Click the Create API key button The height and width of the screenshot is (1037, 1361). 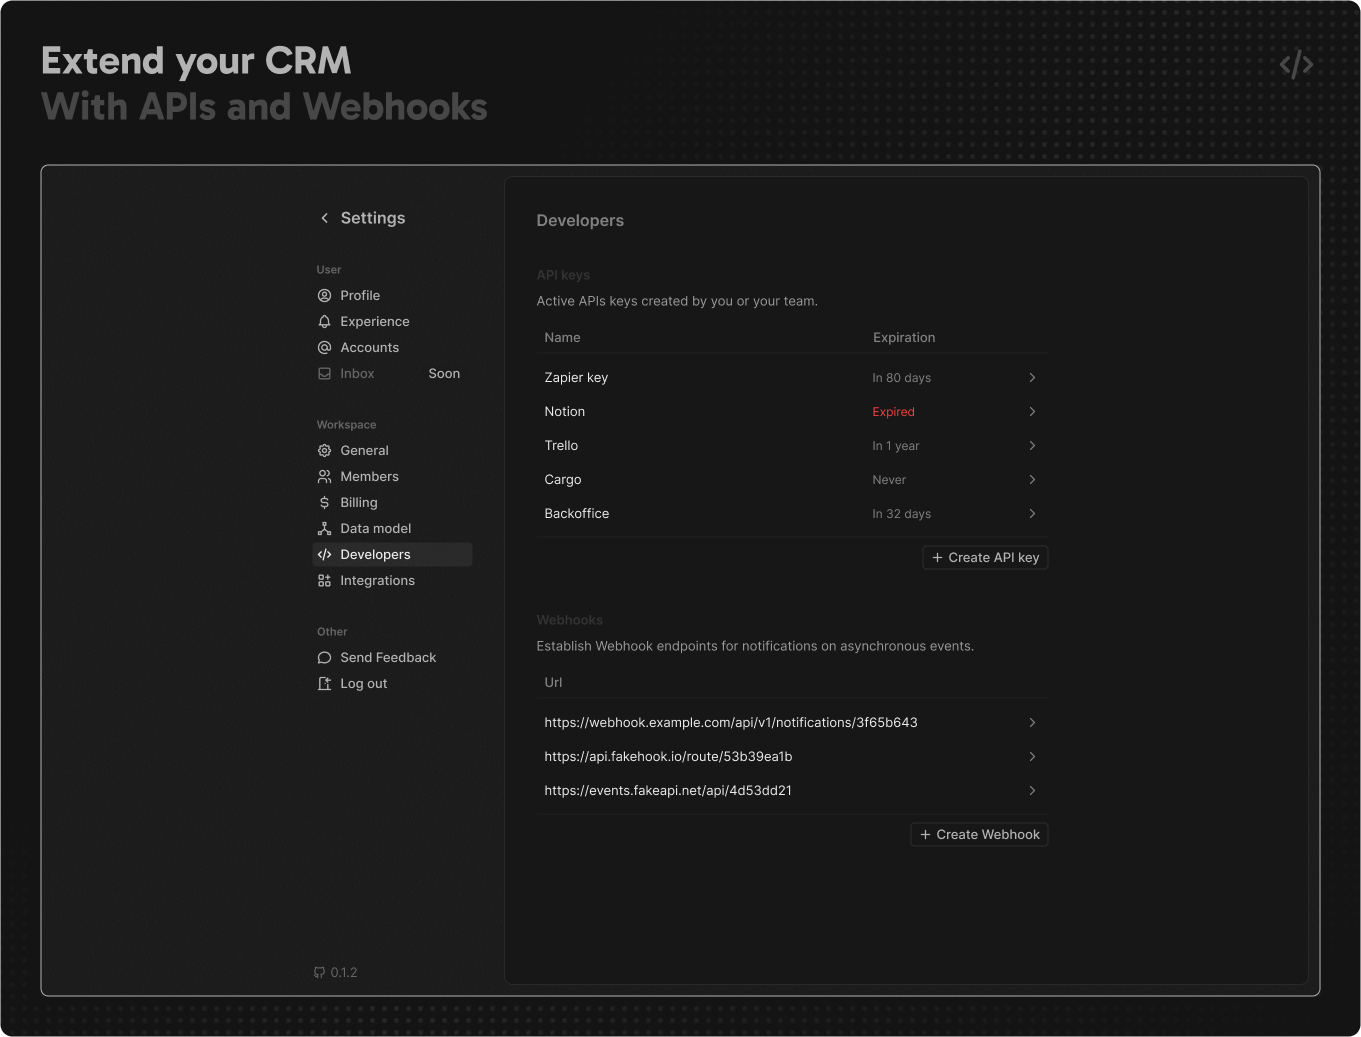[985, 558]
